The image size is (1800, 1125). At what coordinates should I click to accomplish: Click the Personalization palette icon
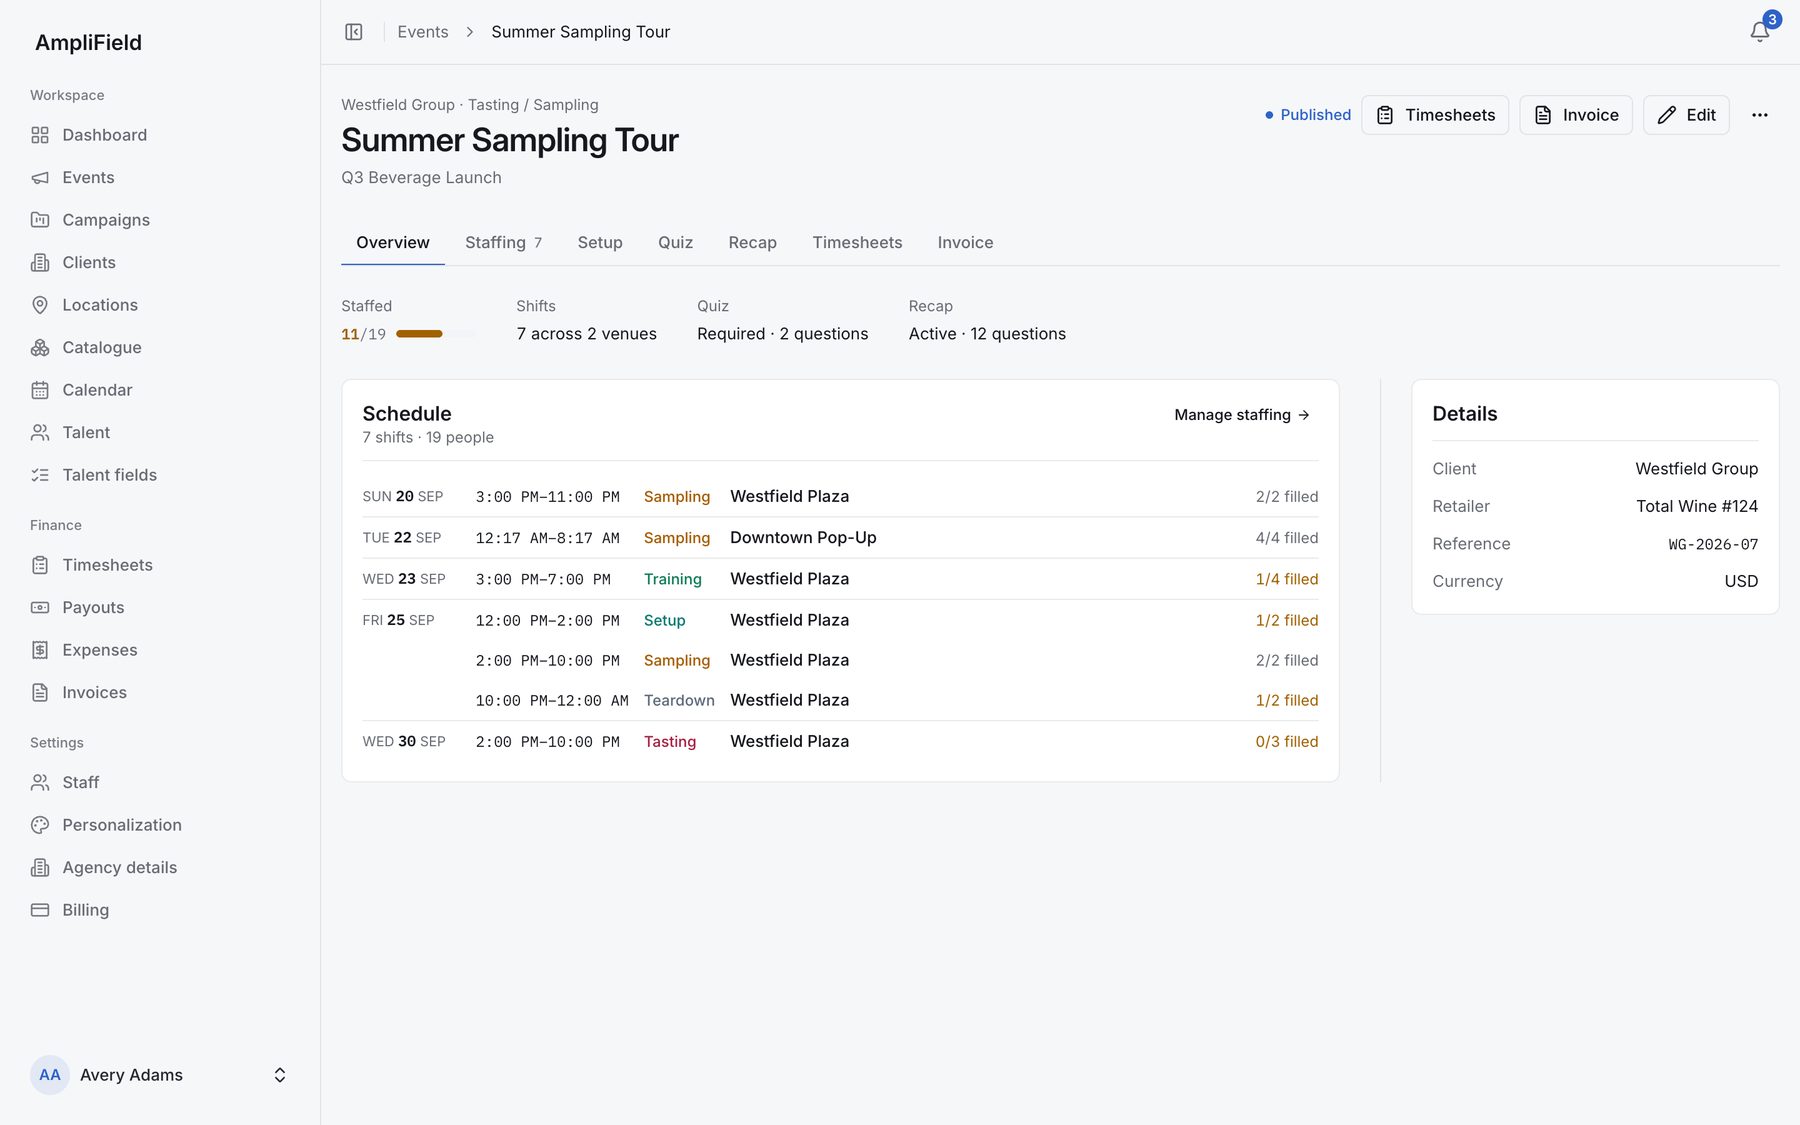pyautogui.click(x=40, y=825)
